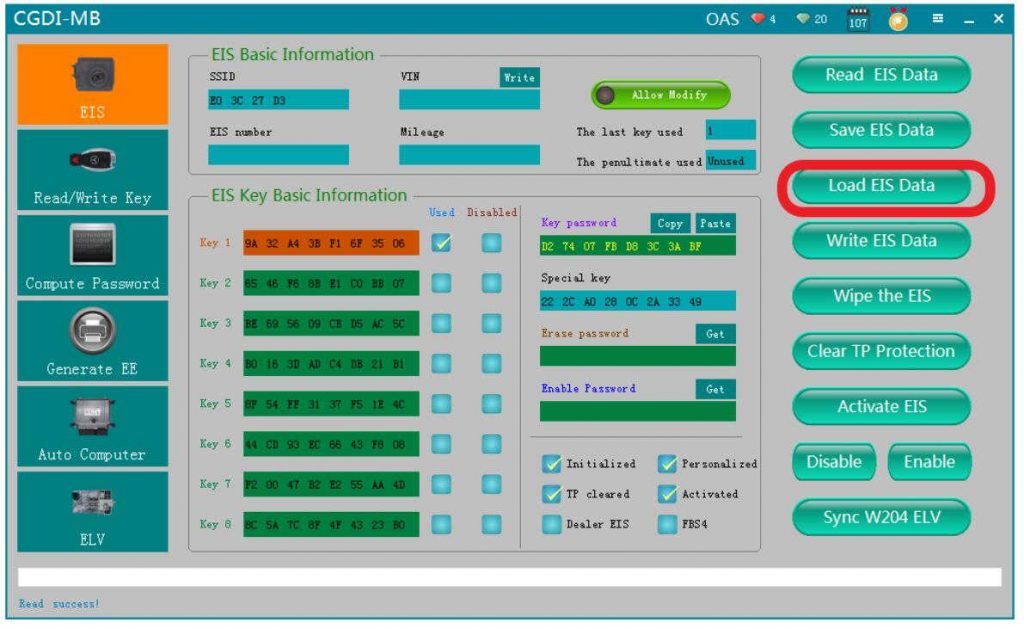Click the Enable button

click(x=929, y=462)
